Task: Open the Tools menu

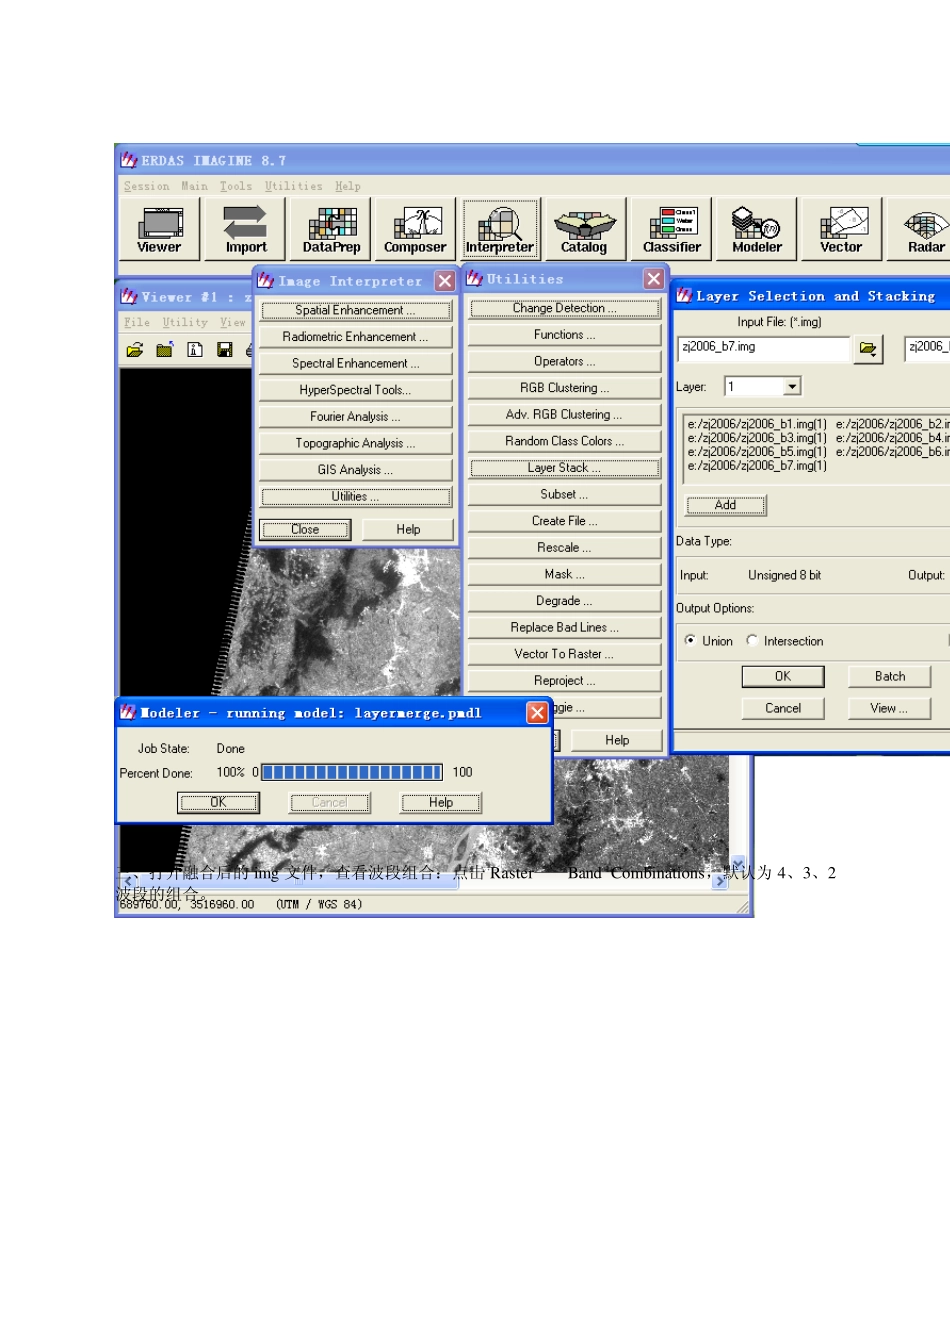Action: point(236,186)
